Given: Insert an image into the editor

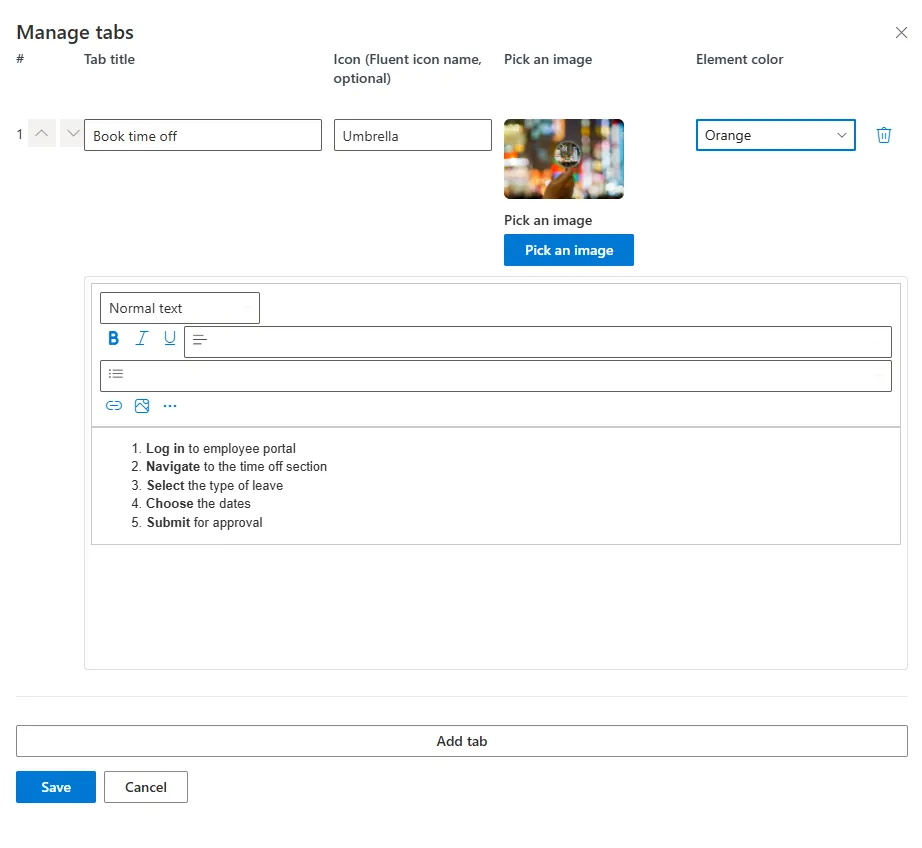Looking at the screenshot, I should click(x=141, y=405).
